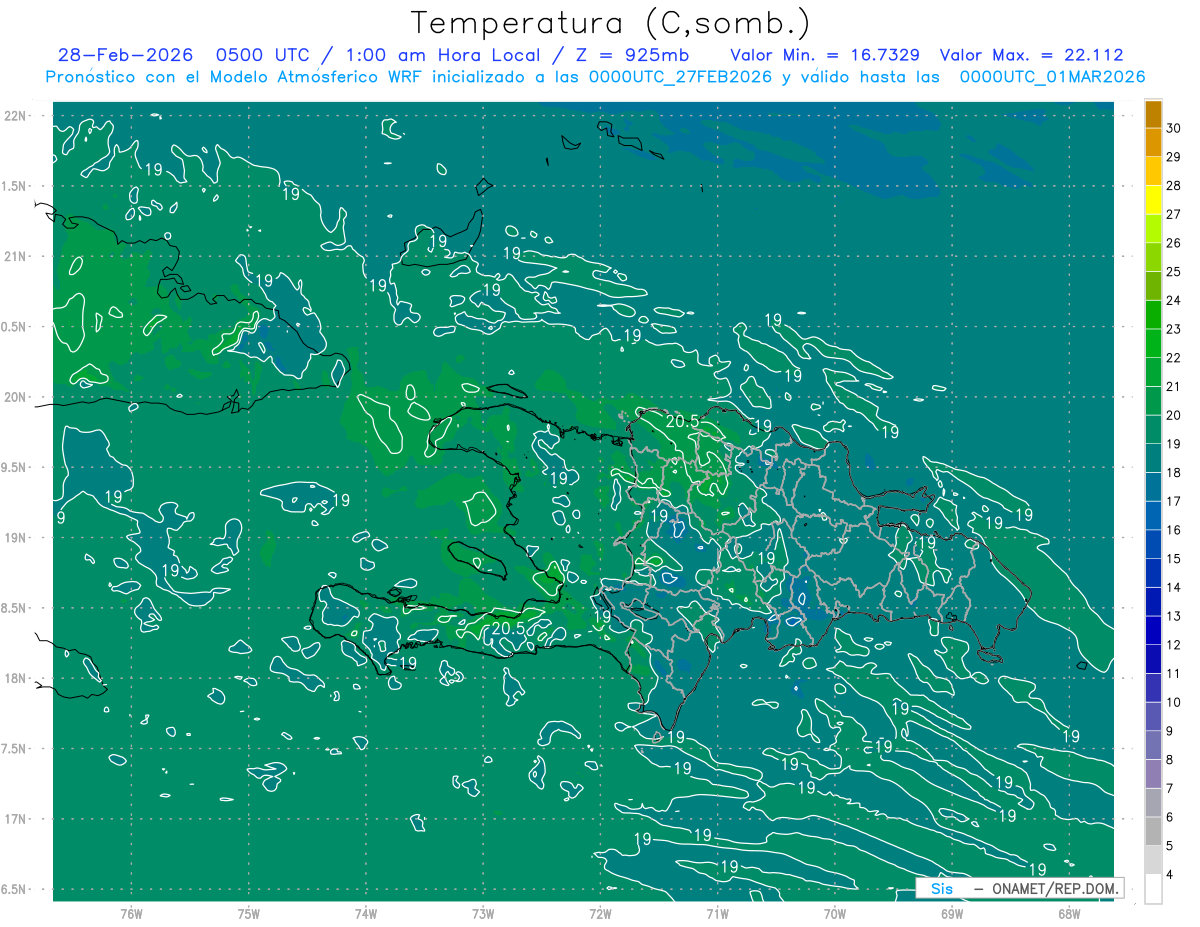Click the '76W' longitude axis label

click(131, 915)
